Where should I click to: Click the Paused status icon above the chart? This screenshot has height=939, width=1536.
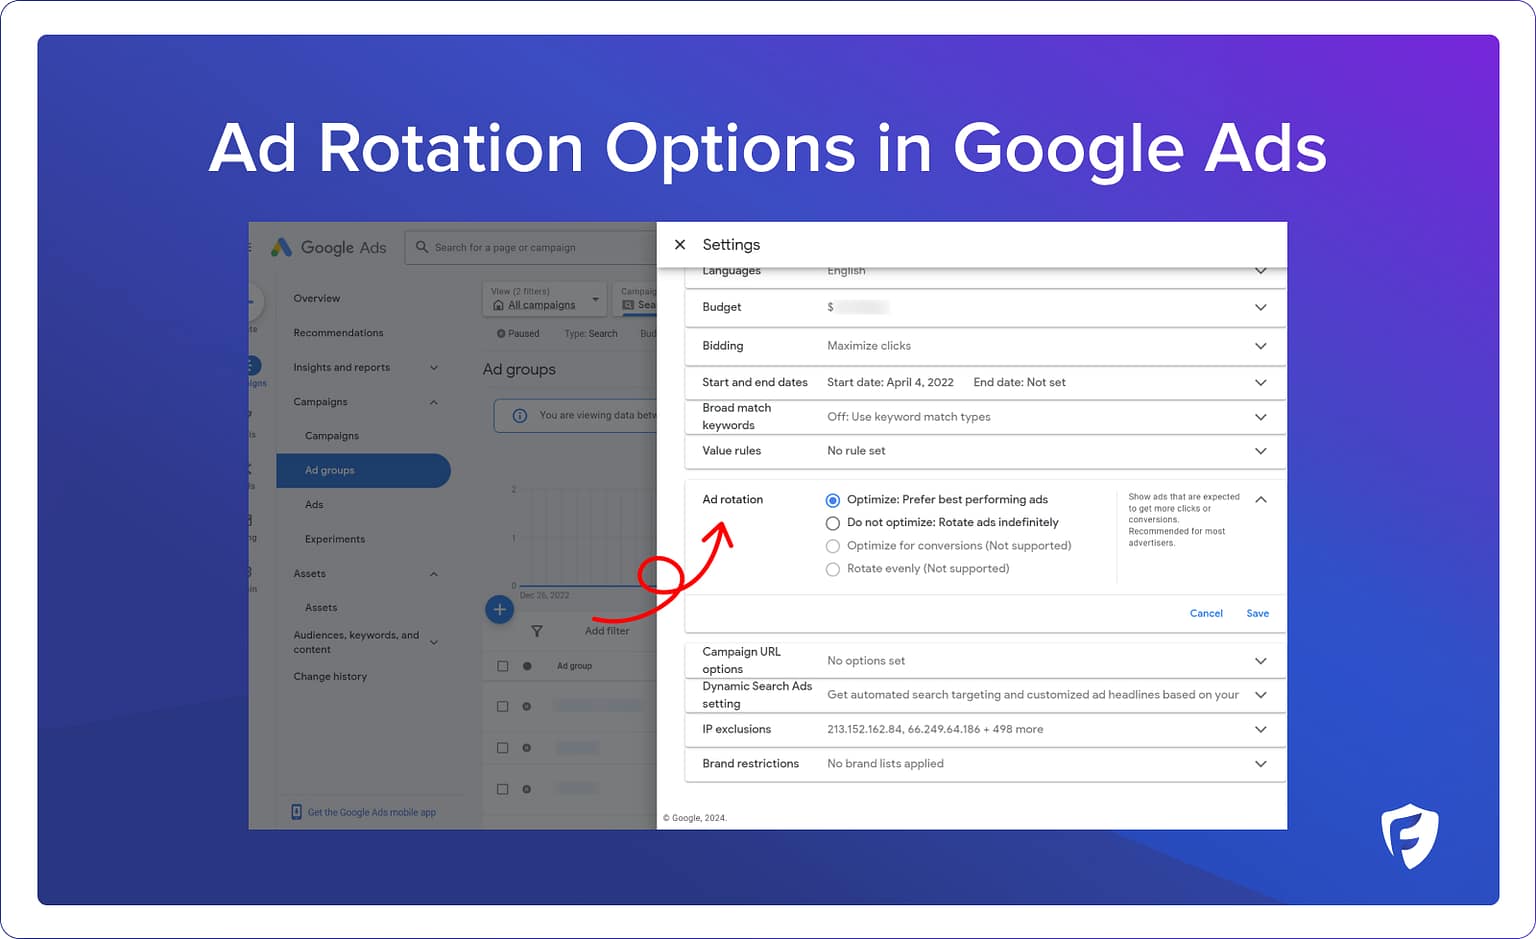tap(502, 333)
